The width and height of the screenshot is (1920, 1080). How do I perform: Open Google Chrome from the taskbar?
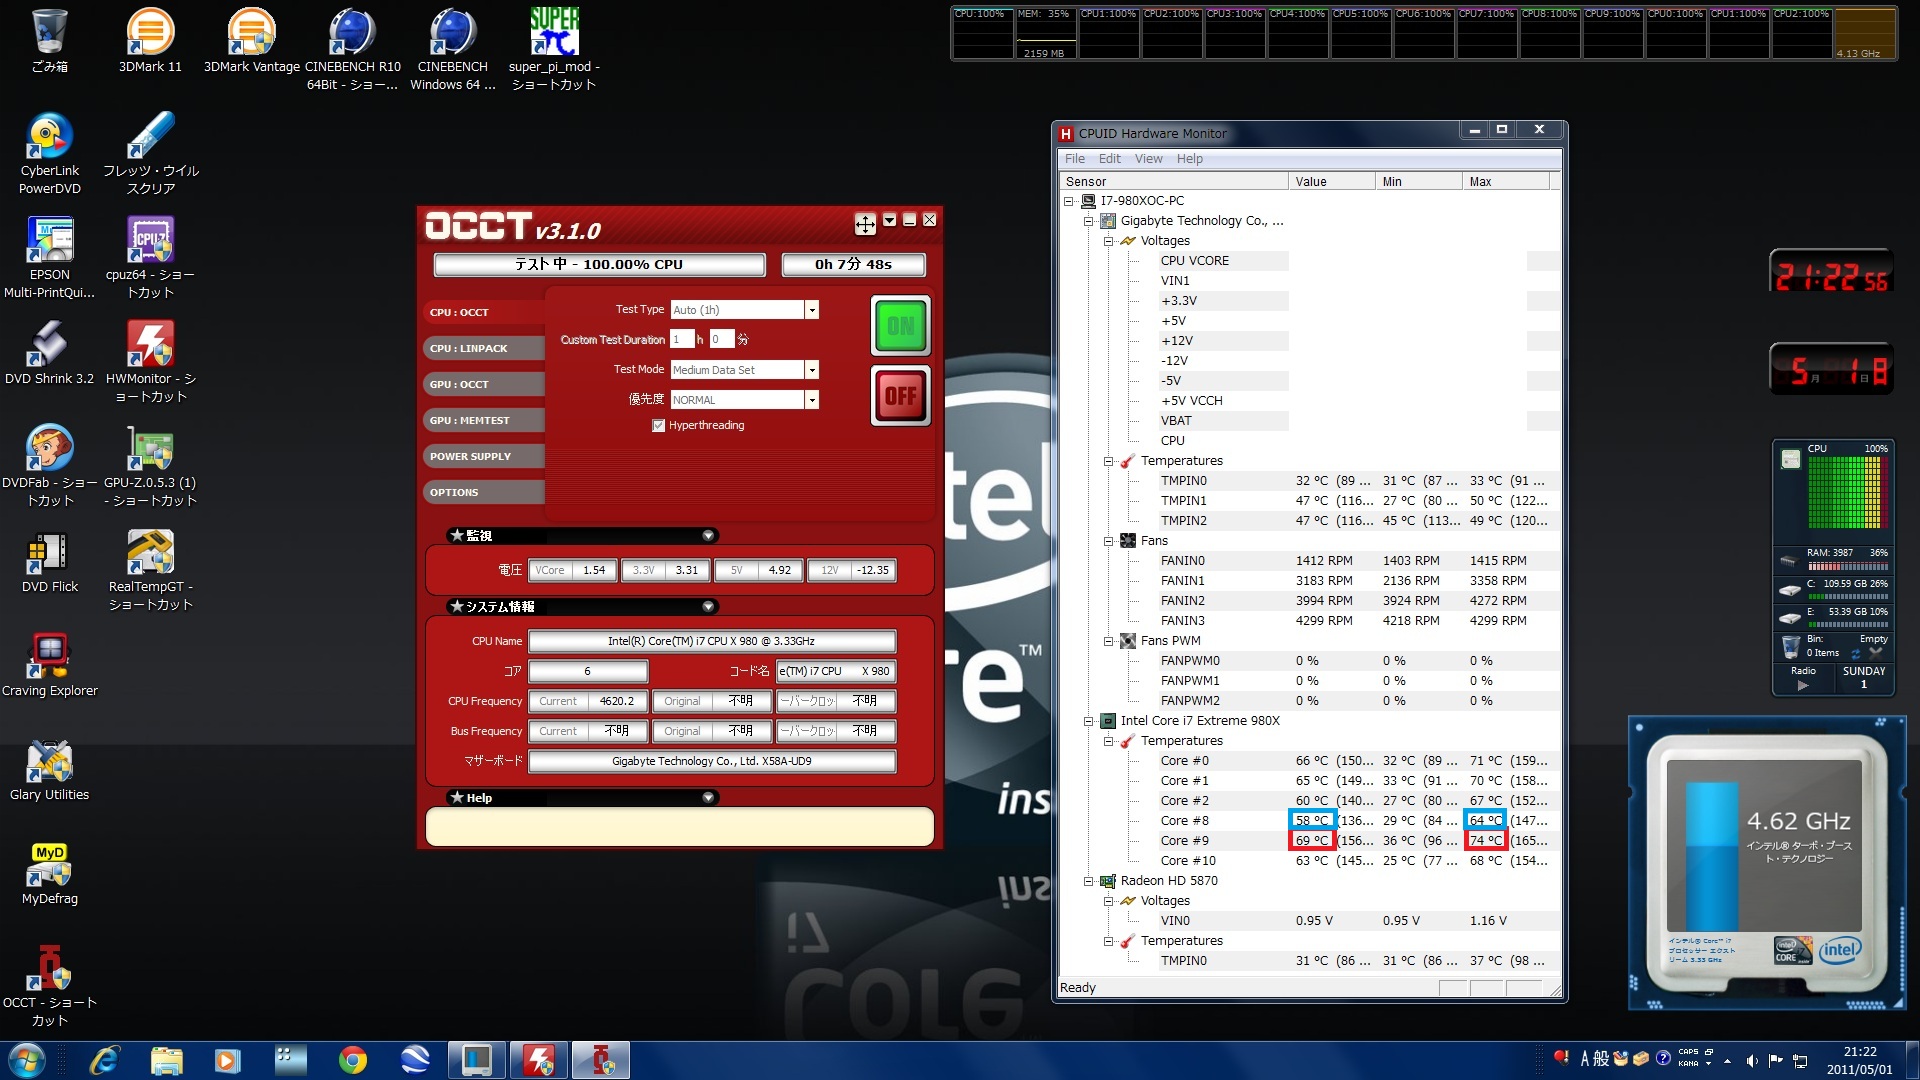click(x=352, y=1060)
